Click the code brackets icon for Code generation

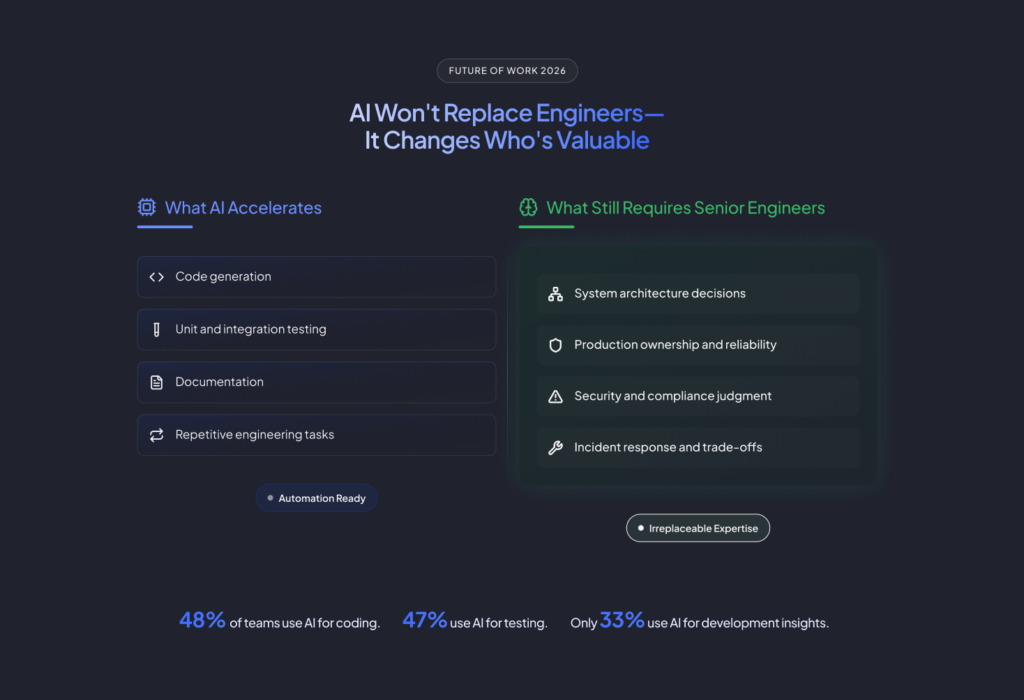click(x=156, y=277)
